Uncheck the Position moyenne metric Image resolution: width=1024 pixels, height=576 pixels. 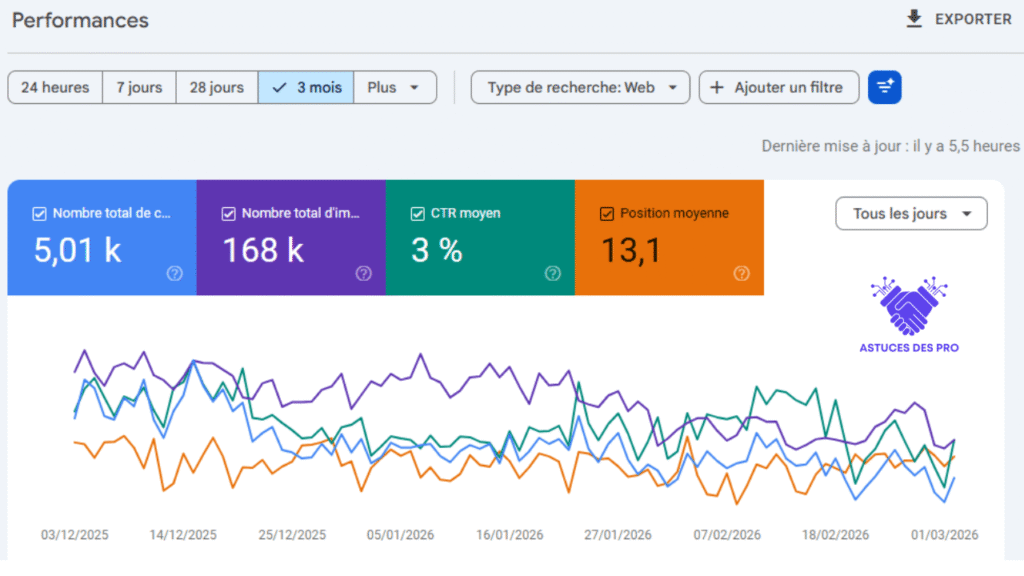click(606, 213)
